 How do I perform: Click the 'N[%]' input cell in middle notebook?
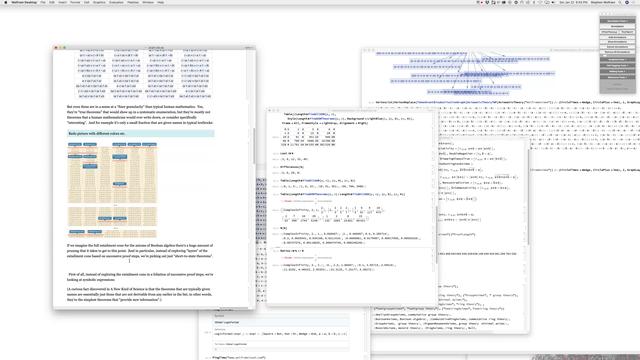(284, 228)
